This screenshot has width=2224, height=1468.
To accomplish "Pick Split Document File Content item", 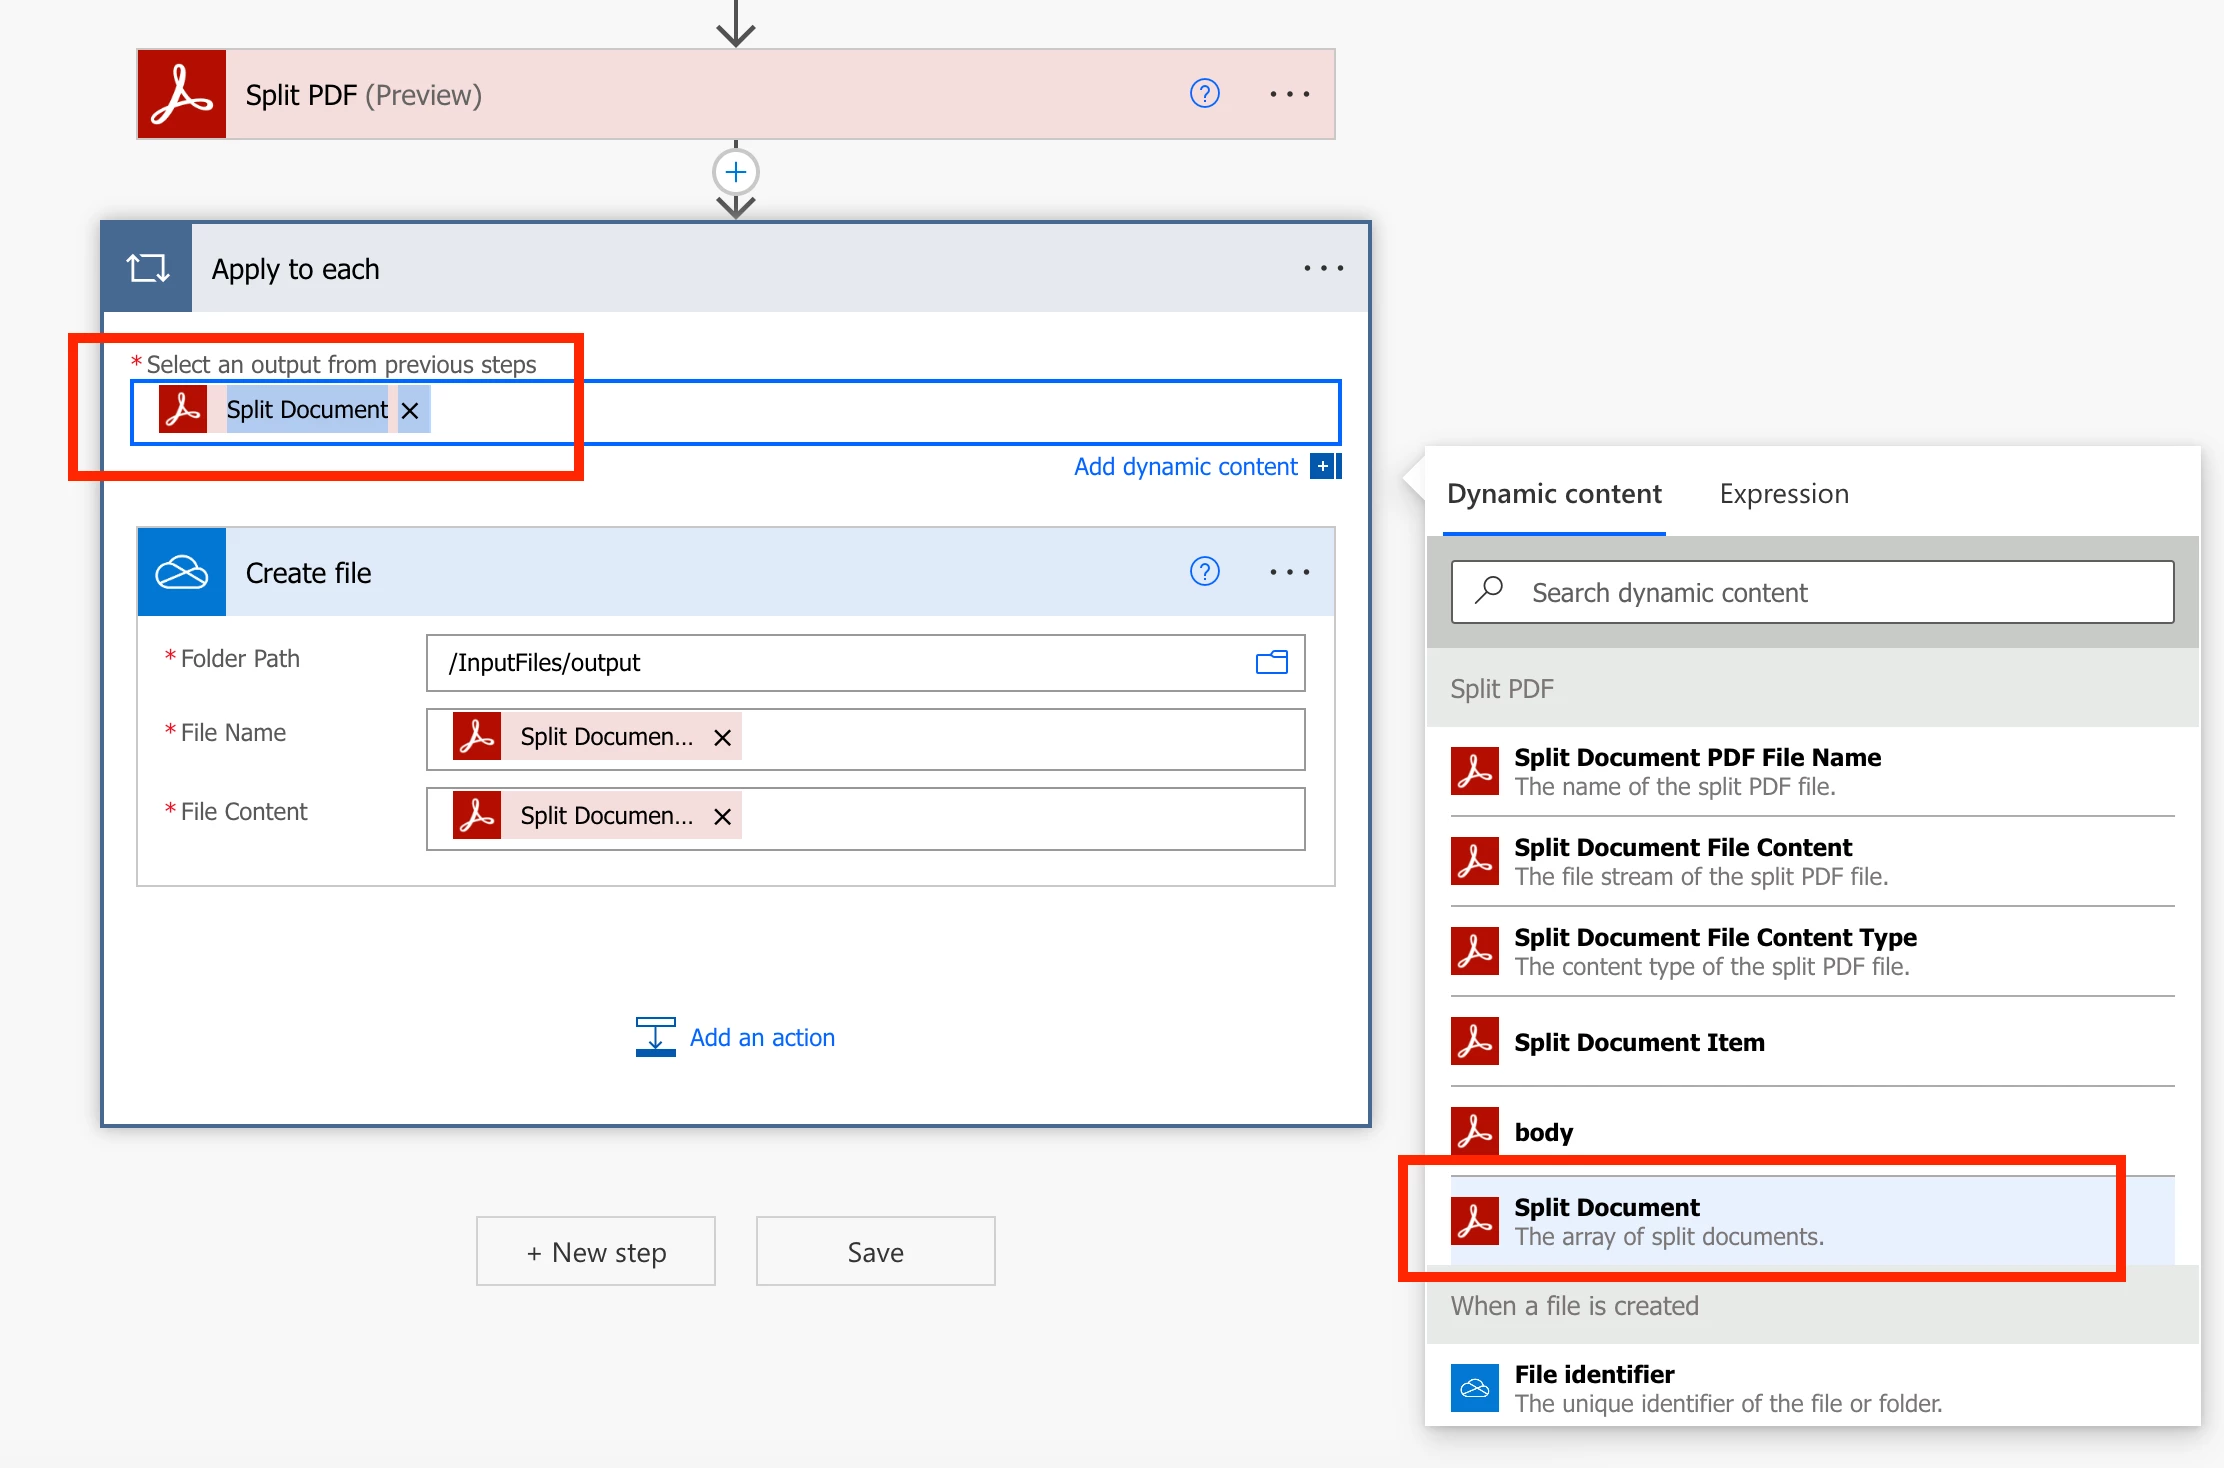I will (1683, 860).
